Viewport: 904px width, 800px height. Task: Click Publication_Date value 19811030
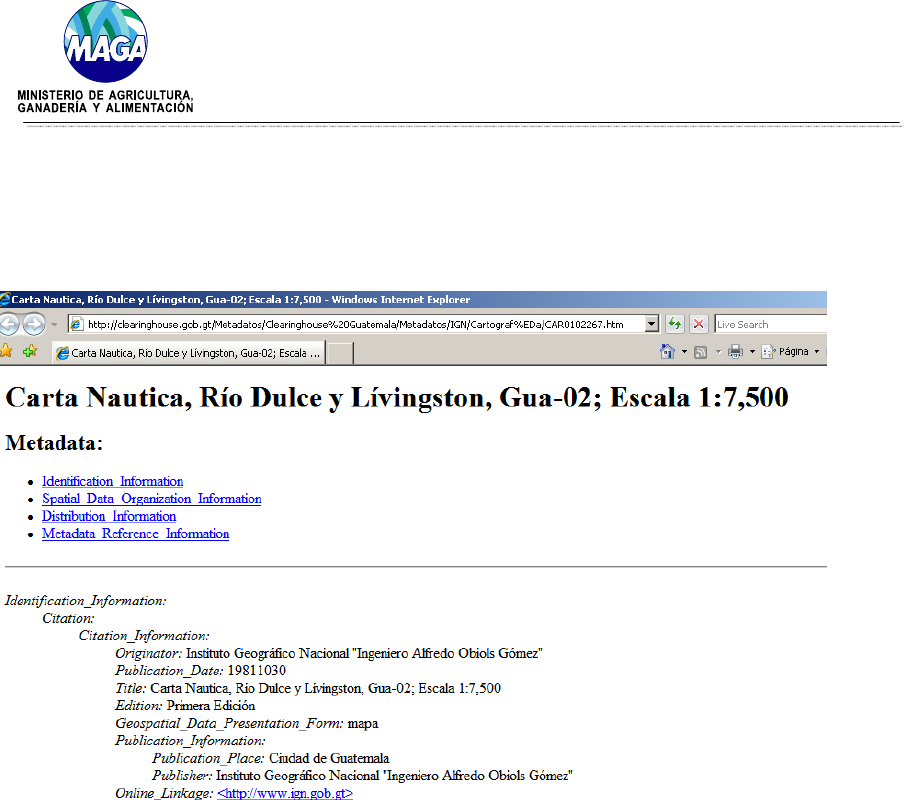click(x=257, y=670)
